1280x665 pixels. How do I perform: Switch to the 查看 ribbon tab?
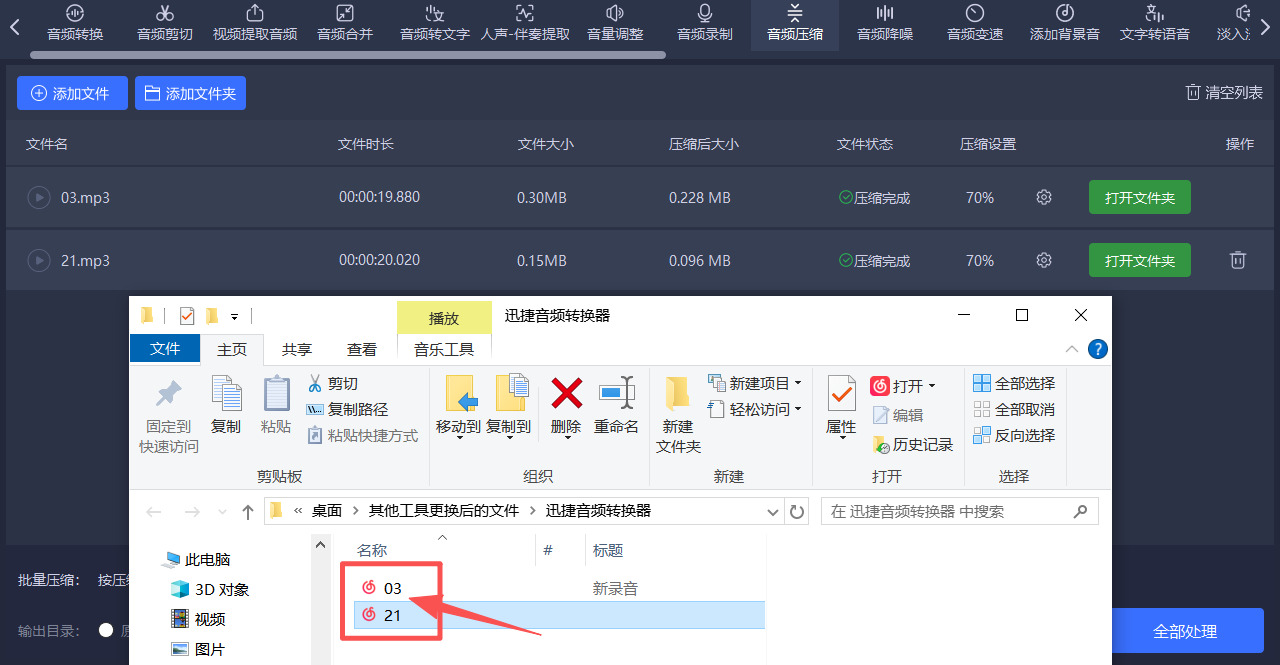(x=362, y=349)
